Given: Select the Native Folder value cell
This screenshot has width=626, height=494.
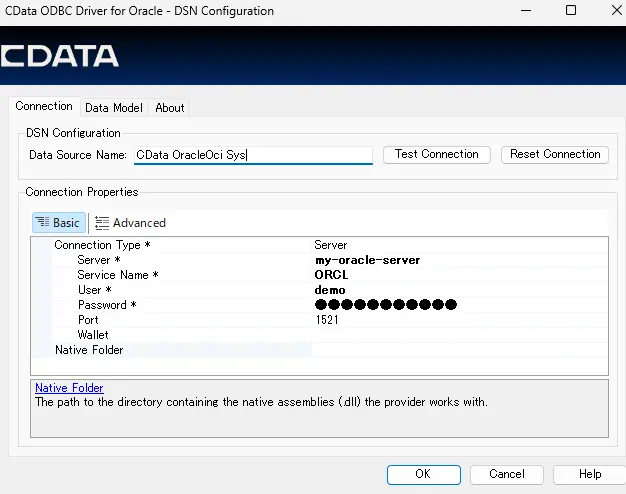Looking at the screenshot, I should (460, 350).
